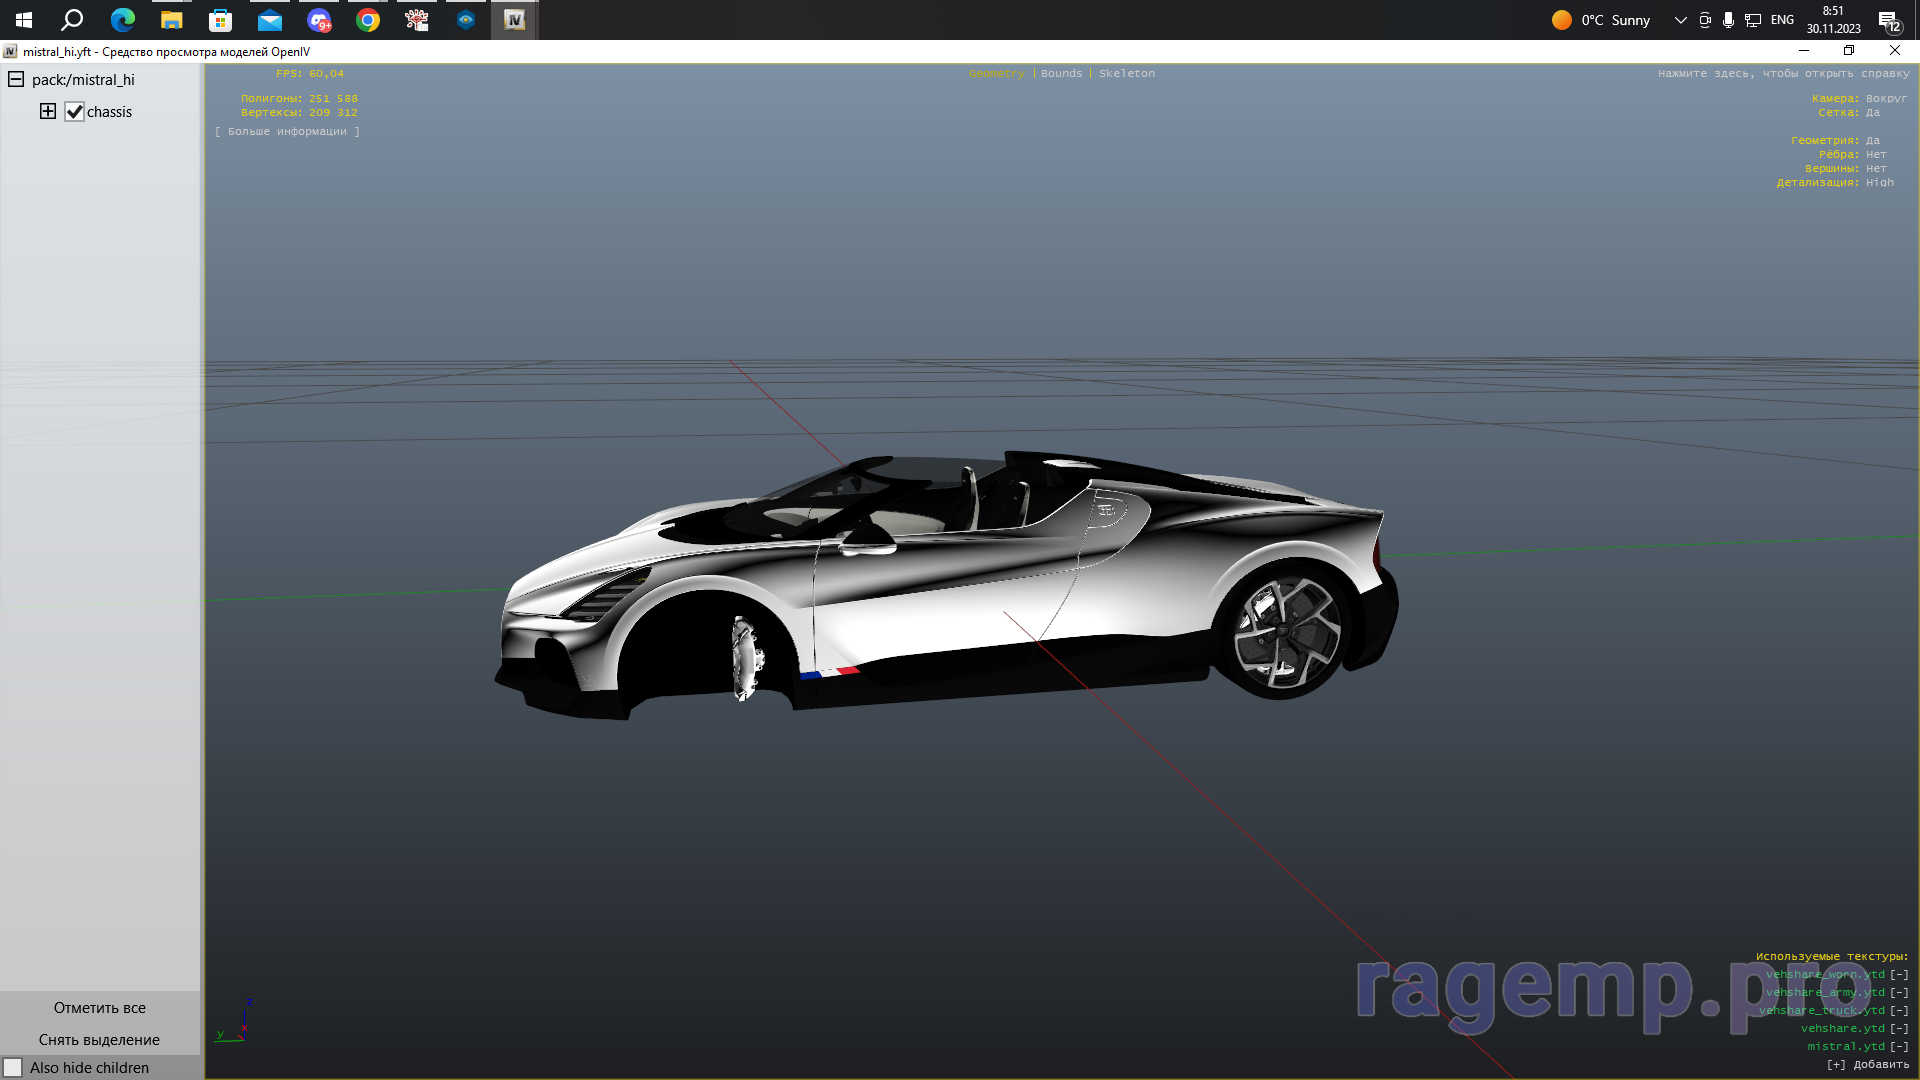The image size is (1920, 1080).
Task: Click Отметить все button
Action: coord(100,1008)
